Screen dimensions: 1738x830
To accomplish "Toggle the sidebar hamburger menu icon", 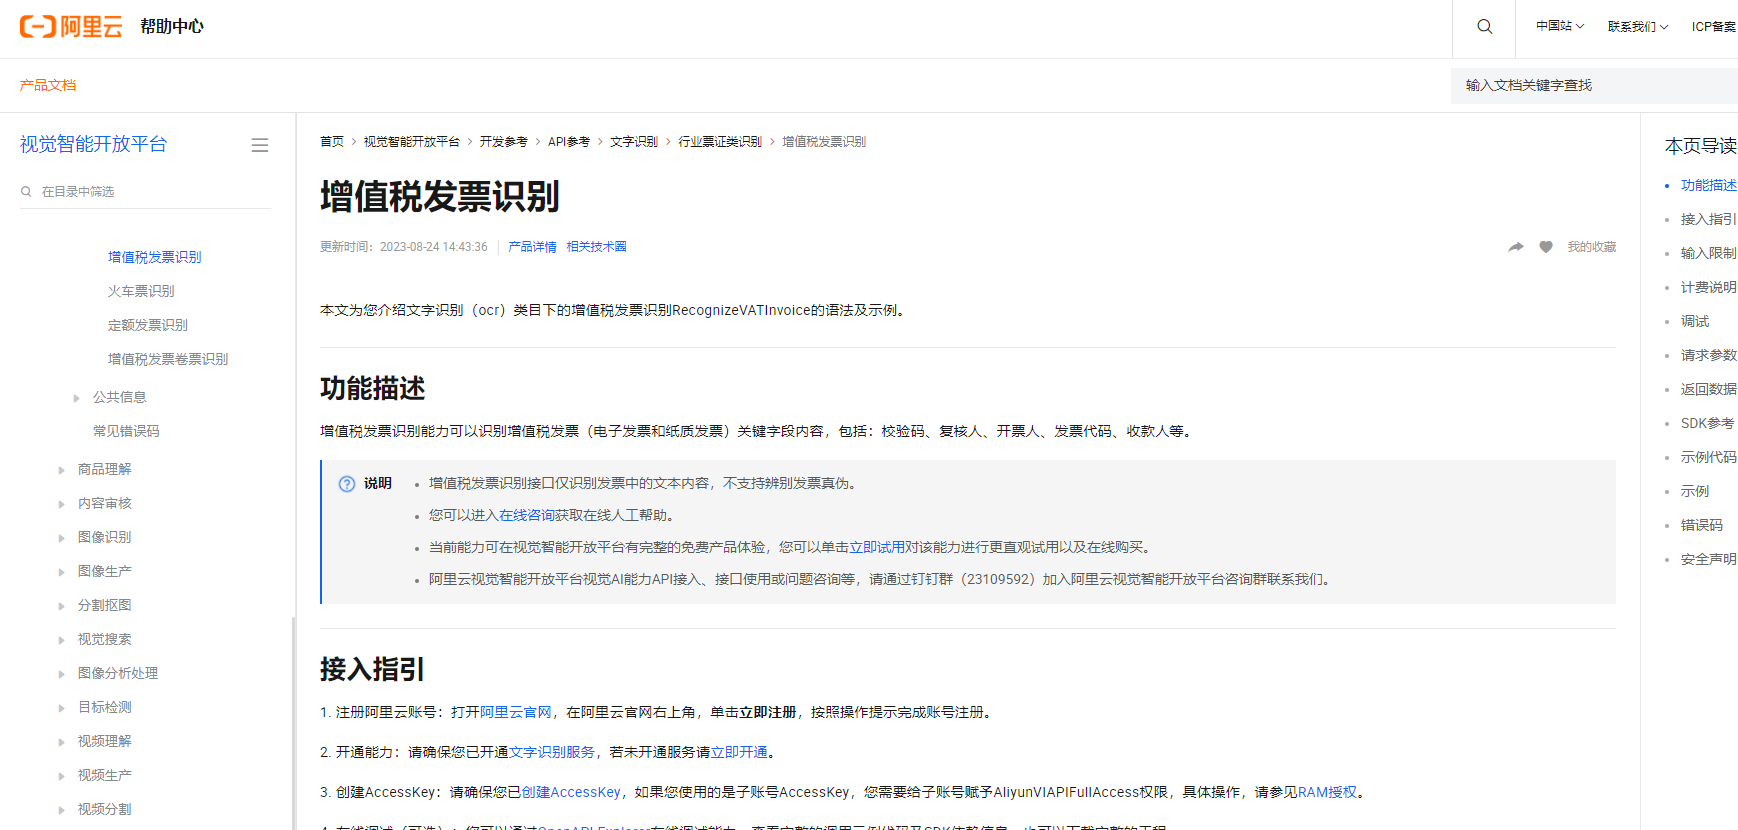I will point(260,145).
